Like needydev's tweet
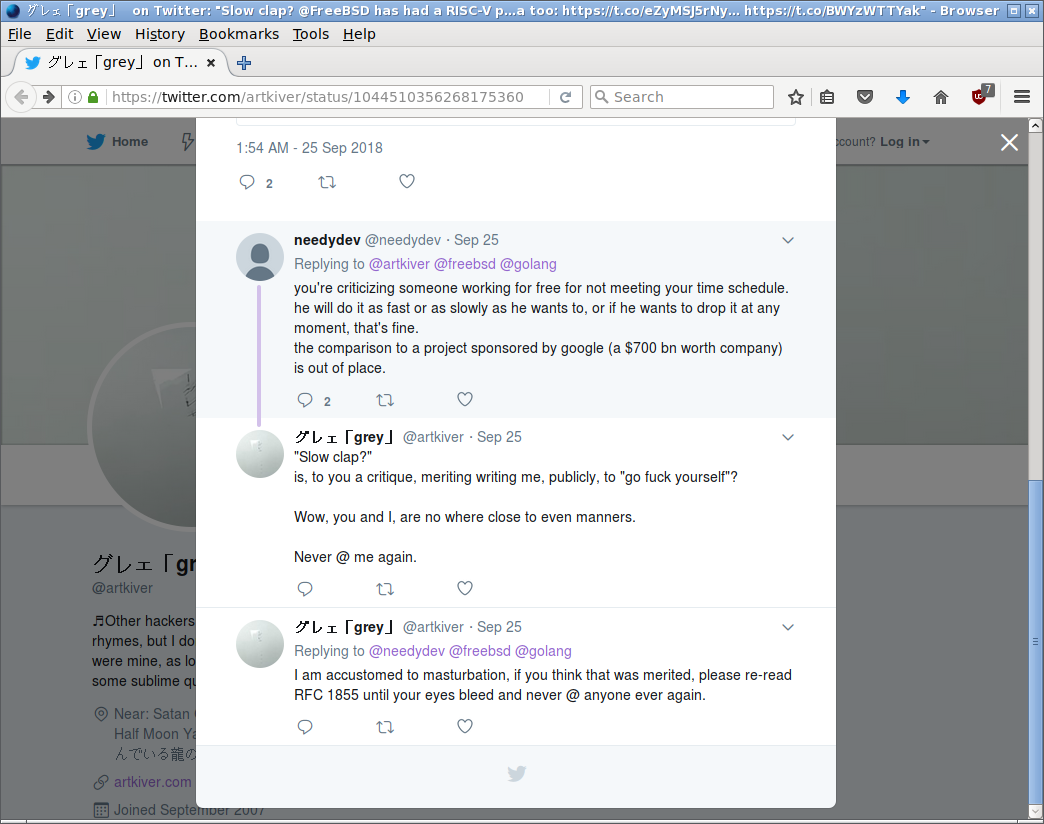This screenshot has height=824, width=1044. (465, 399)
